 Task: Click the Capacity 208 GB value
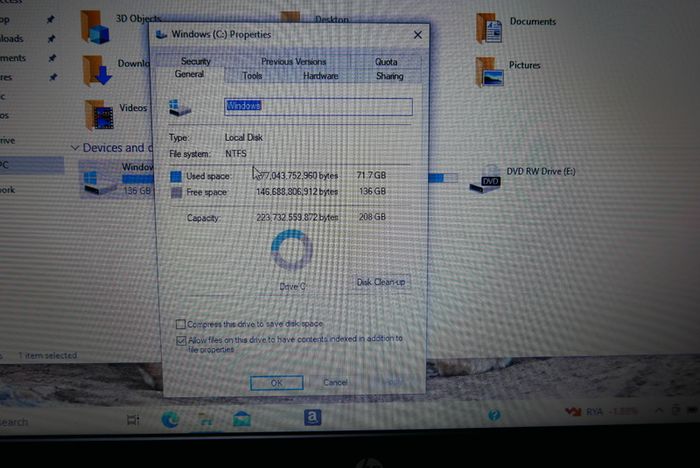[372, 217]
